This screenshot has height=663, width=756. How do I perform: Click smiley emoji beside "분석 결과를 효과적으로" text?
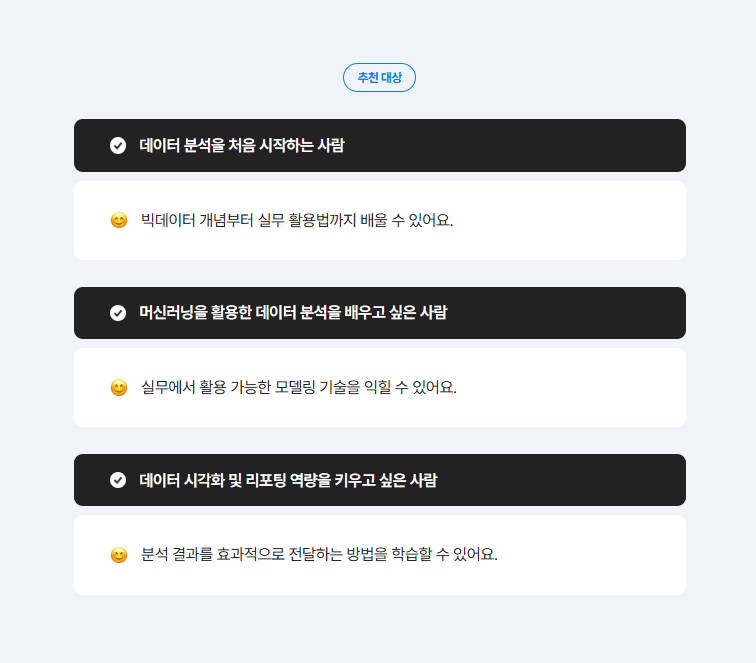click(119, 555)
